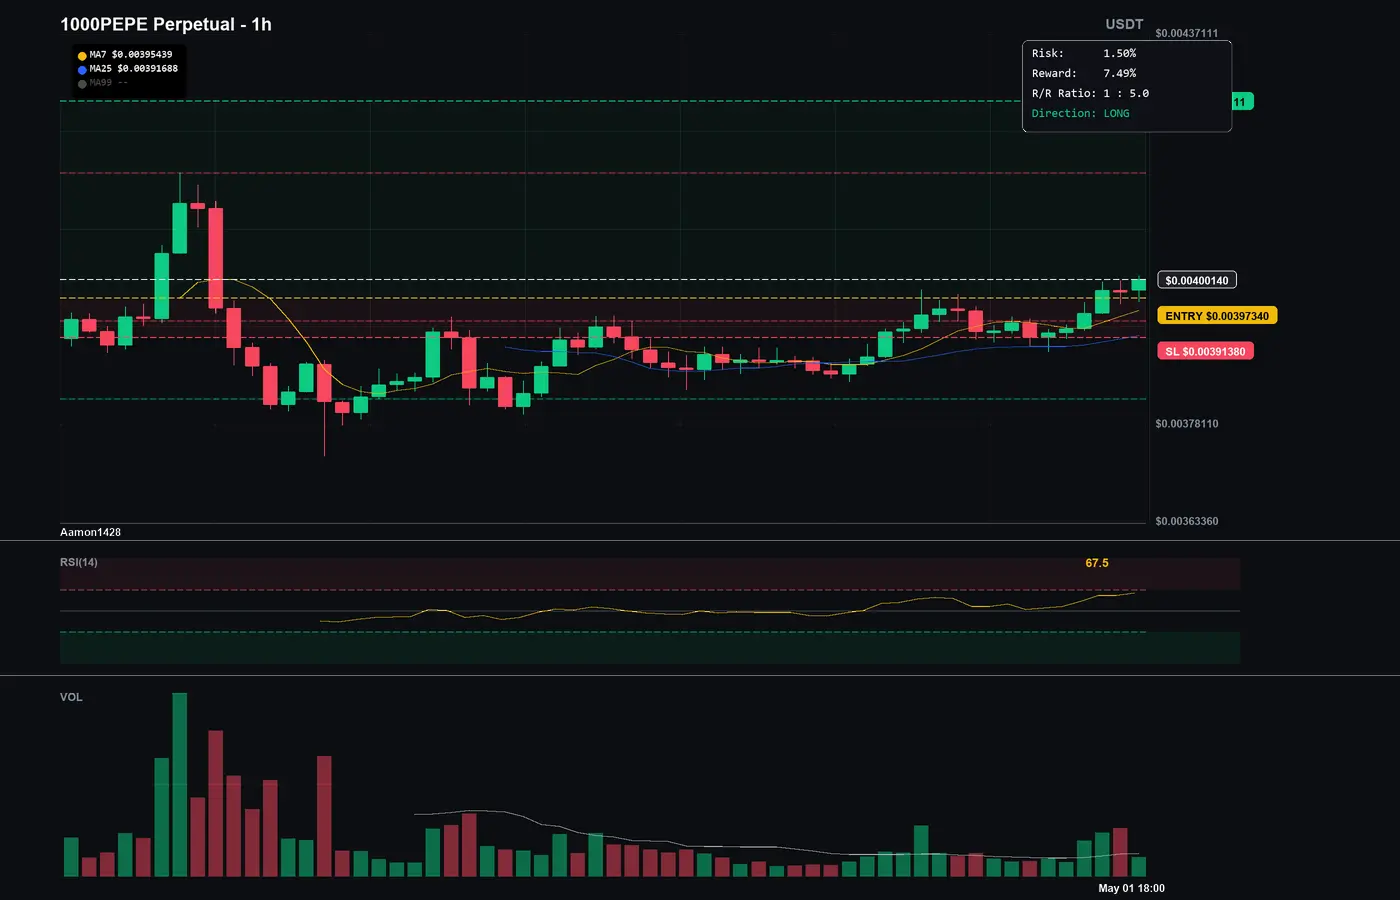
Task: Click the '$0.00378110' price axis label
Action: click(1187, 424)
